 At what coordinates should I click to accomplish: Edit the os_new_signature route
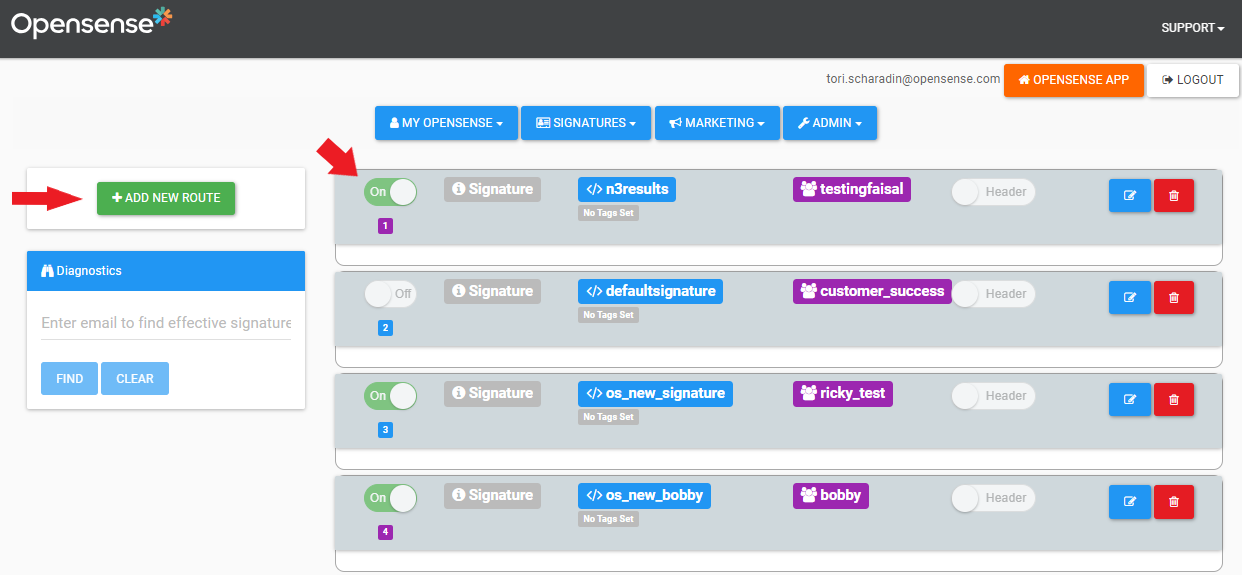tap(1130, 400)
